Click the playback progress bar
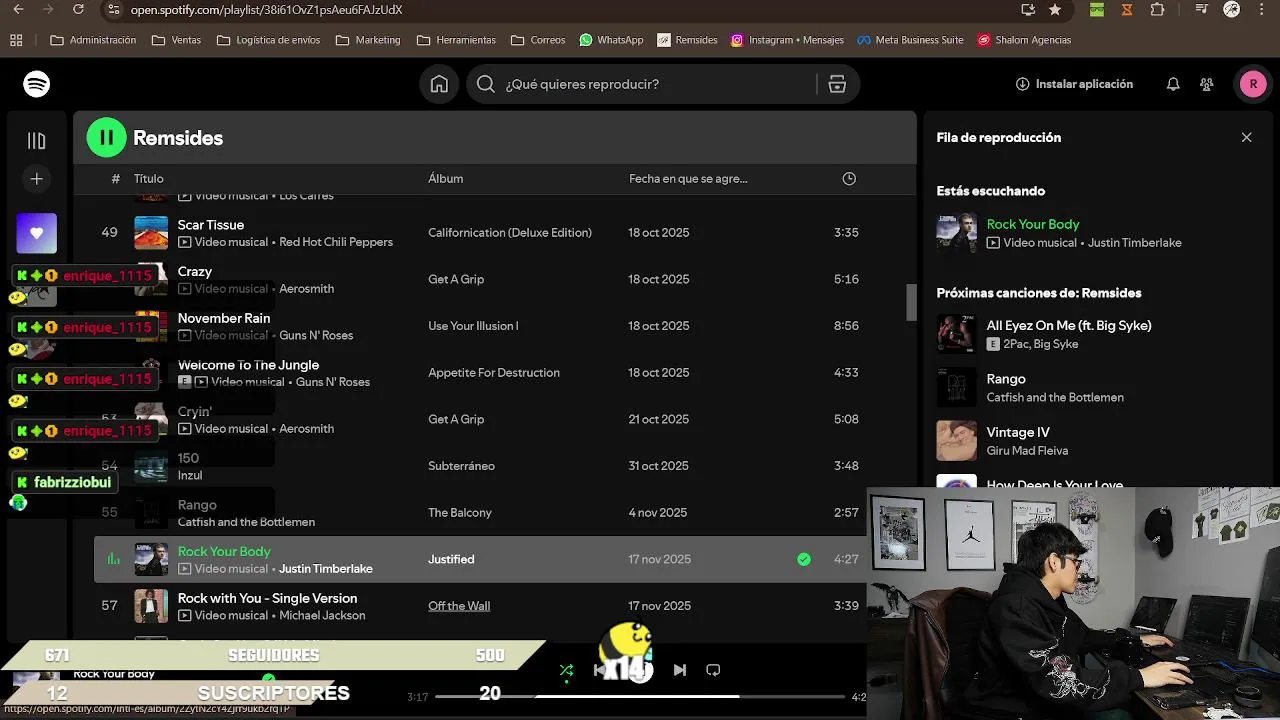This screenshot has height=720, width=1280. point(640,696)
